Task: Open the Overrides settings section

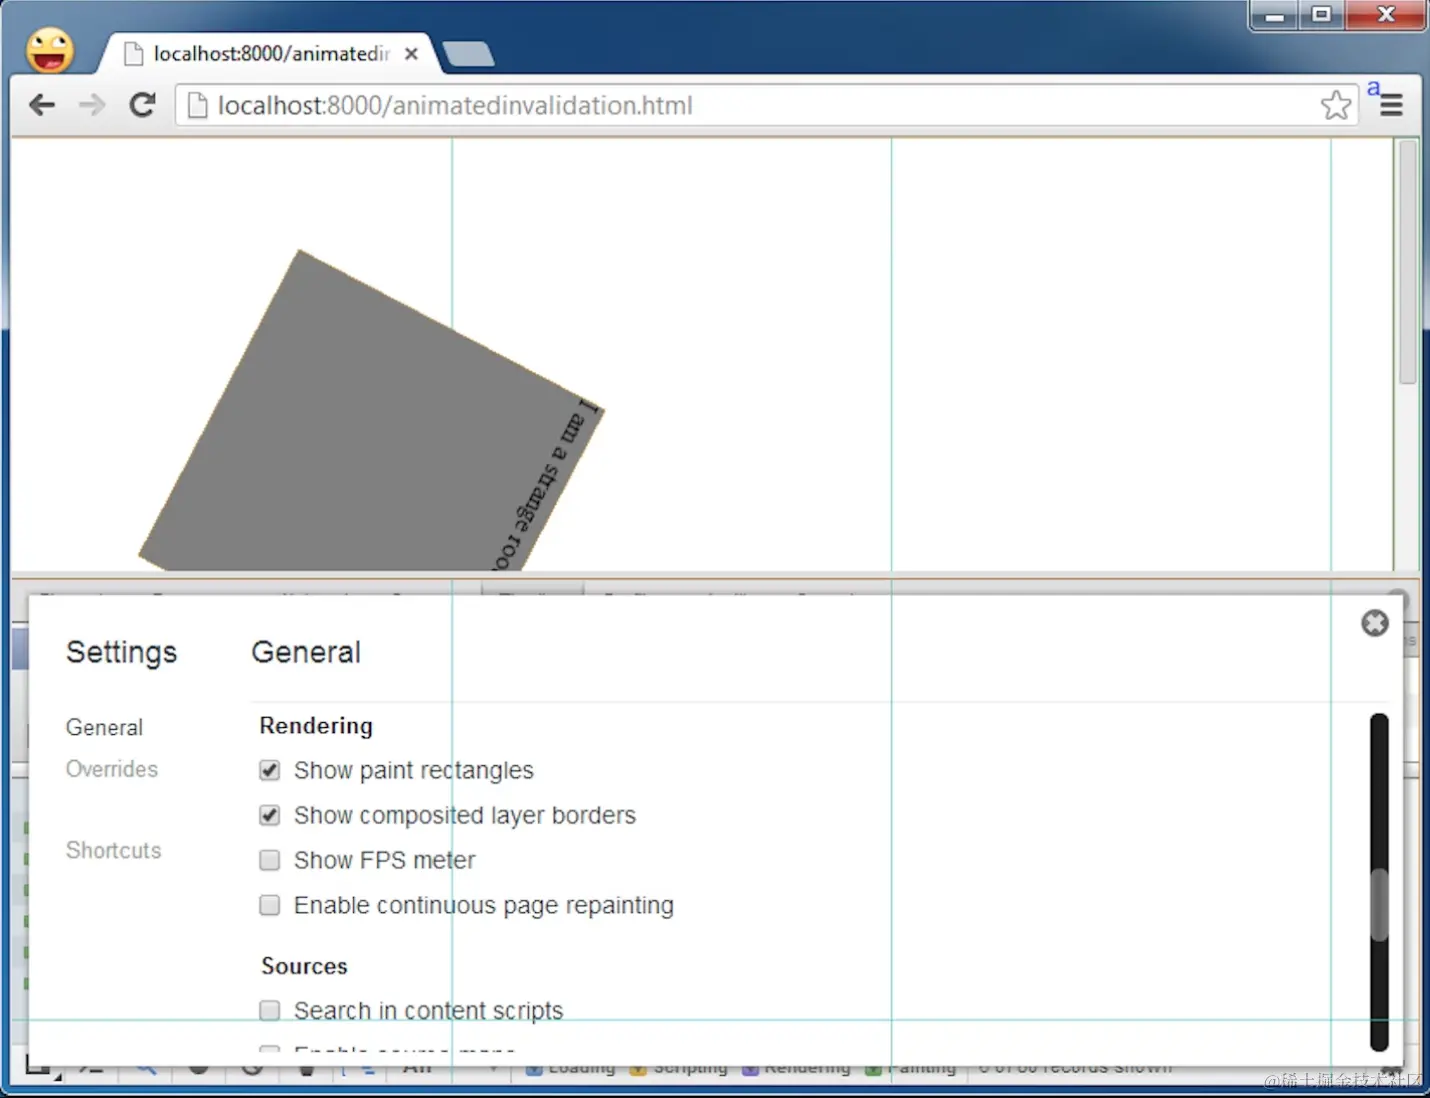Action: click(112, 769)
